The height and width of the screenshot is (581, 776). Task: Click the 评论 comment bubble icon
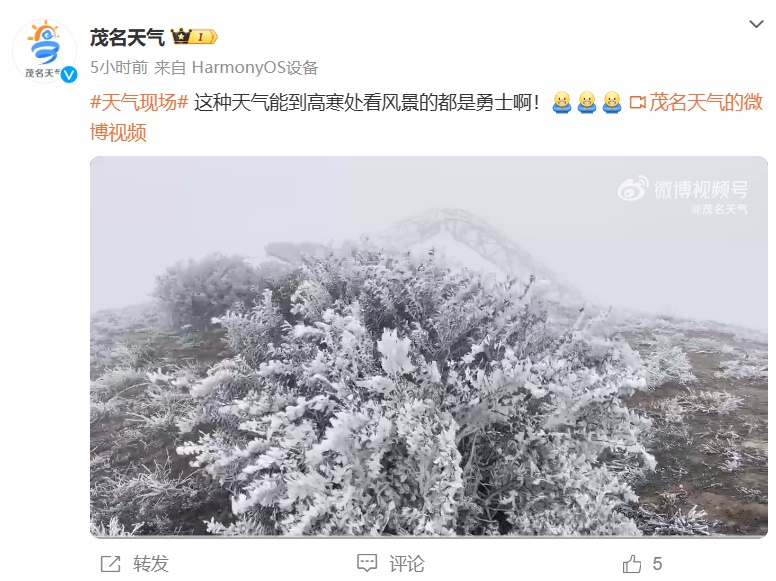[x=367, y=563]
